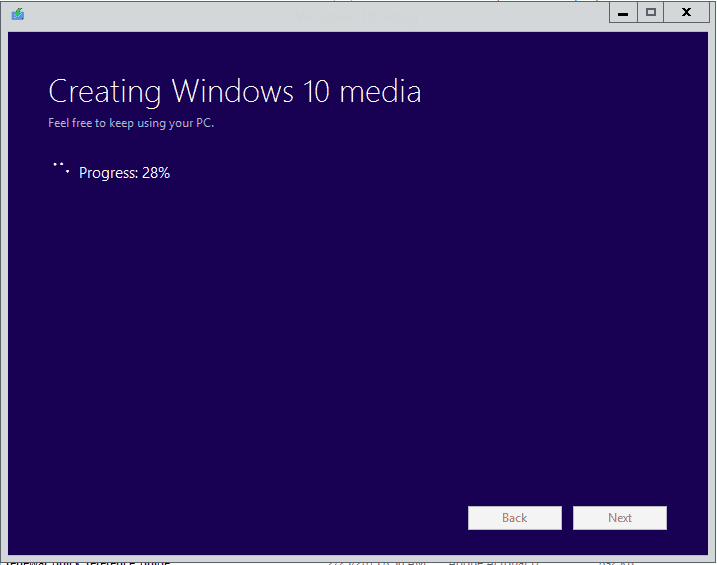
Task: Select the word "Creating" in the heading
Action: [x=105, y=92]
